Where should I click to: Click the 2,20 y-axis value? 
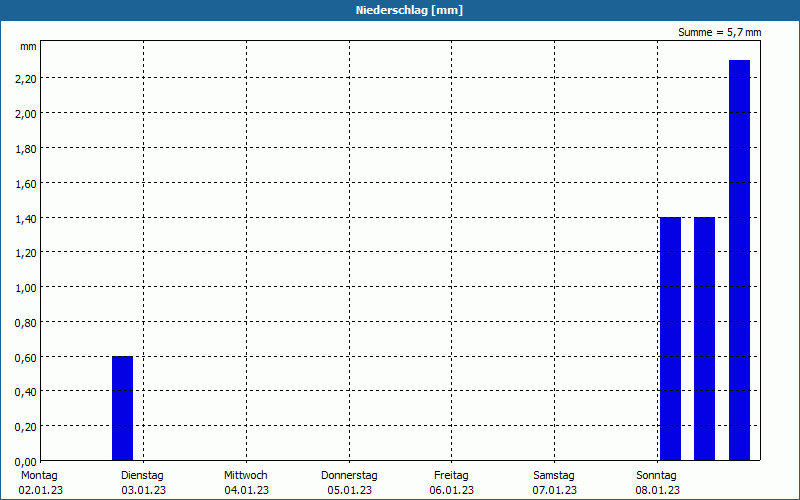pyautogui.click(x=26, y=79)
